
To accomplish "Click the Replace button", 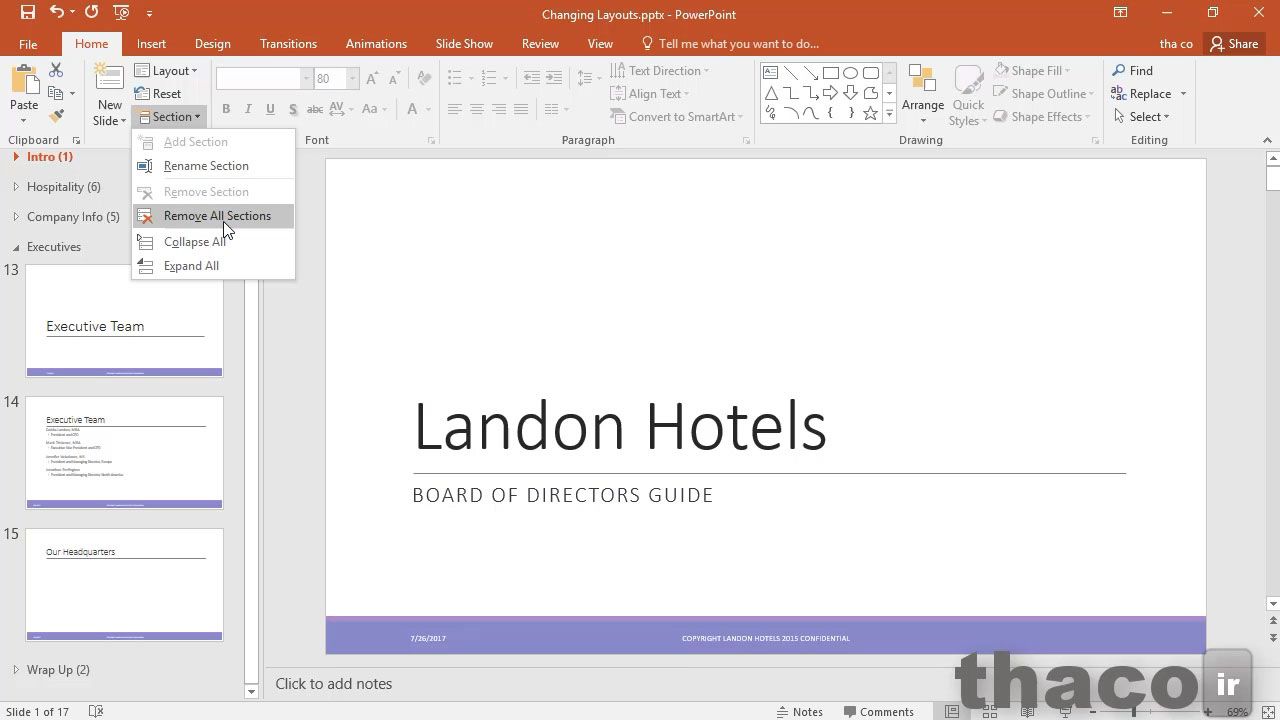I will coord(1140,94).
